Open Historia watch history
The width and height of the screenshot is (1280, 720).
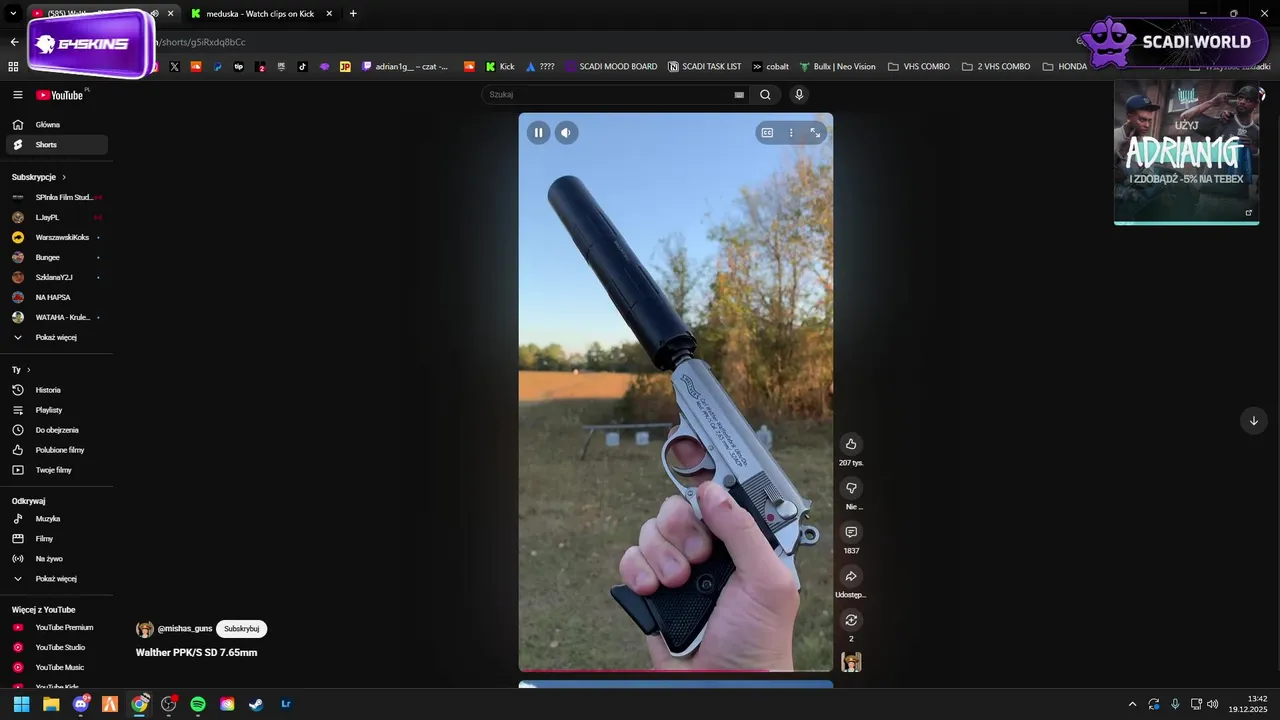pos(57,390)
